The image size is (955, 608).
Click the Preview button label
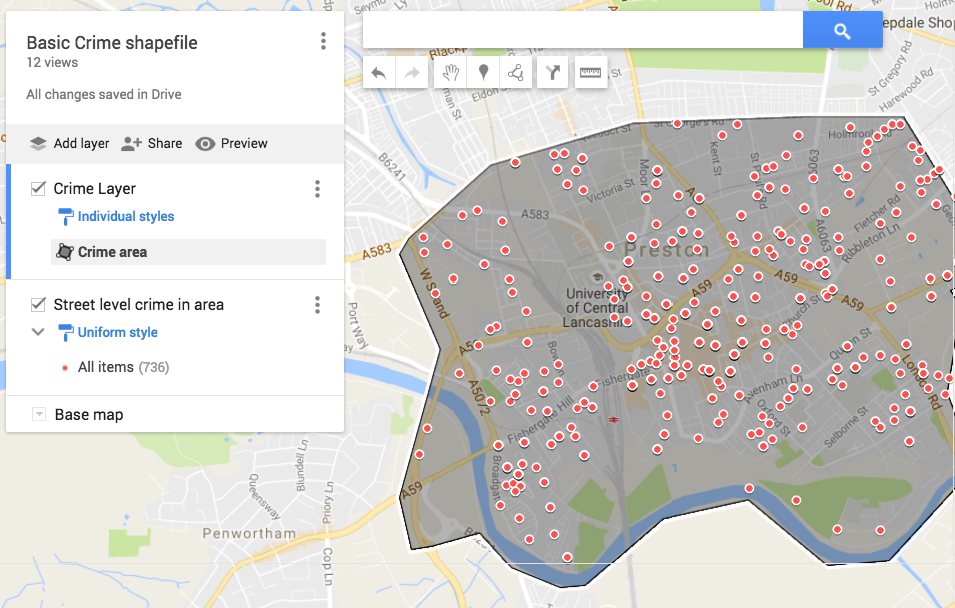tap(244, 143)
